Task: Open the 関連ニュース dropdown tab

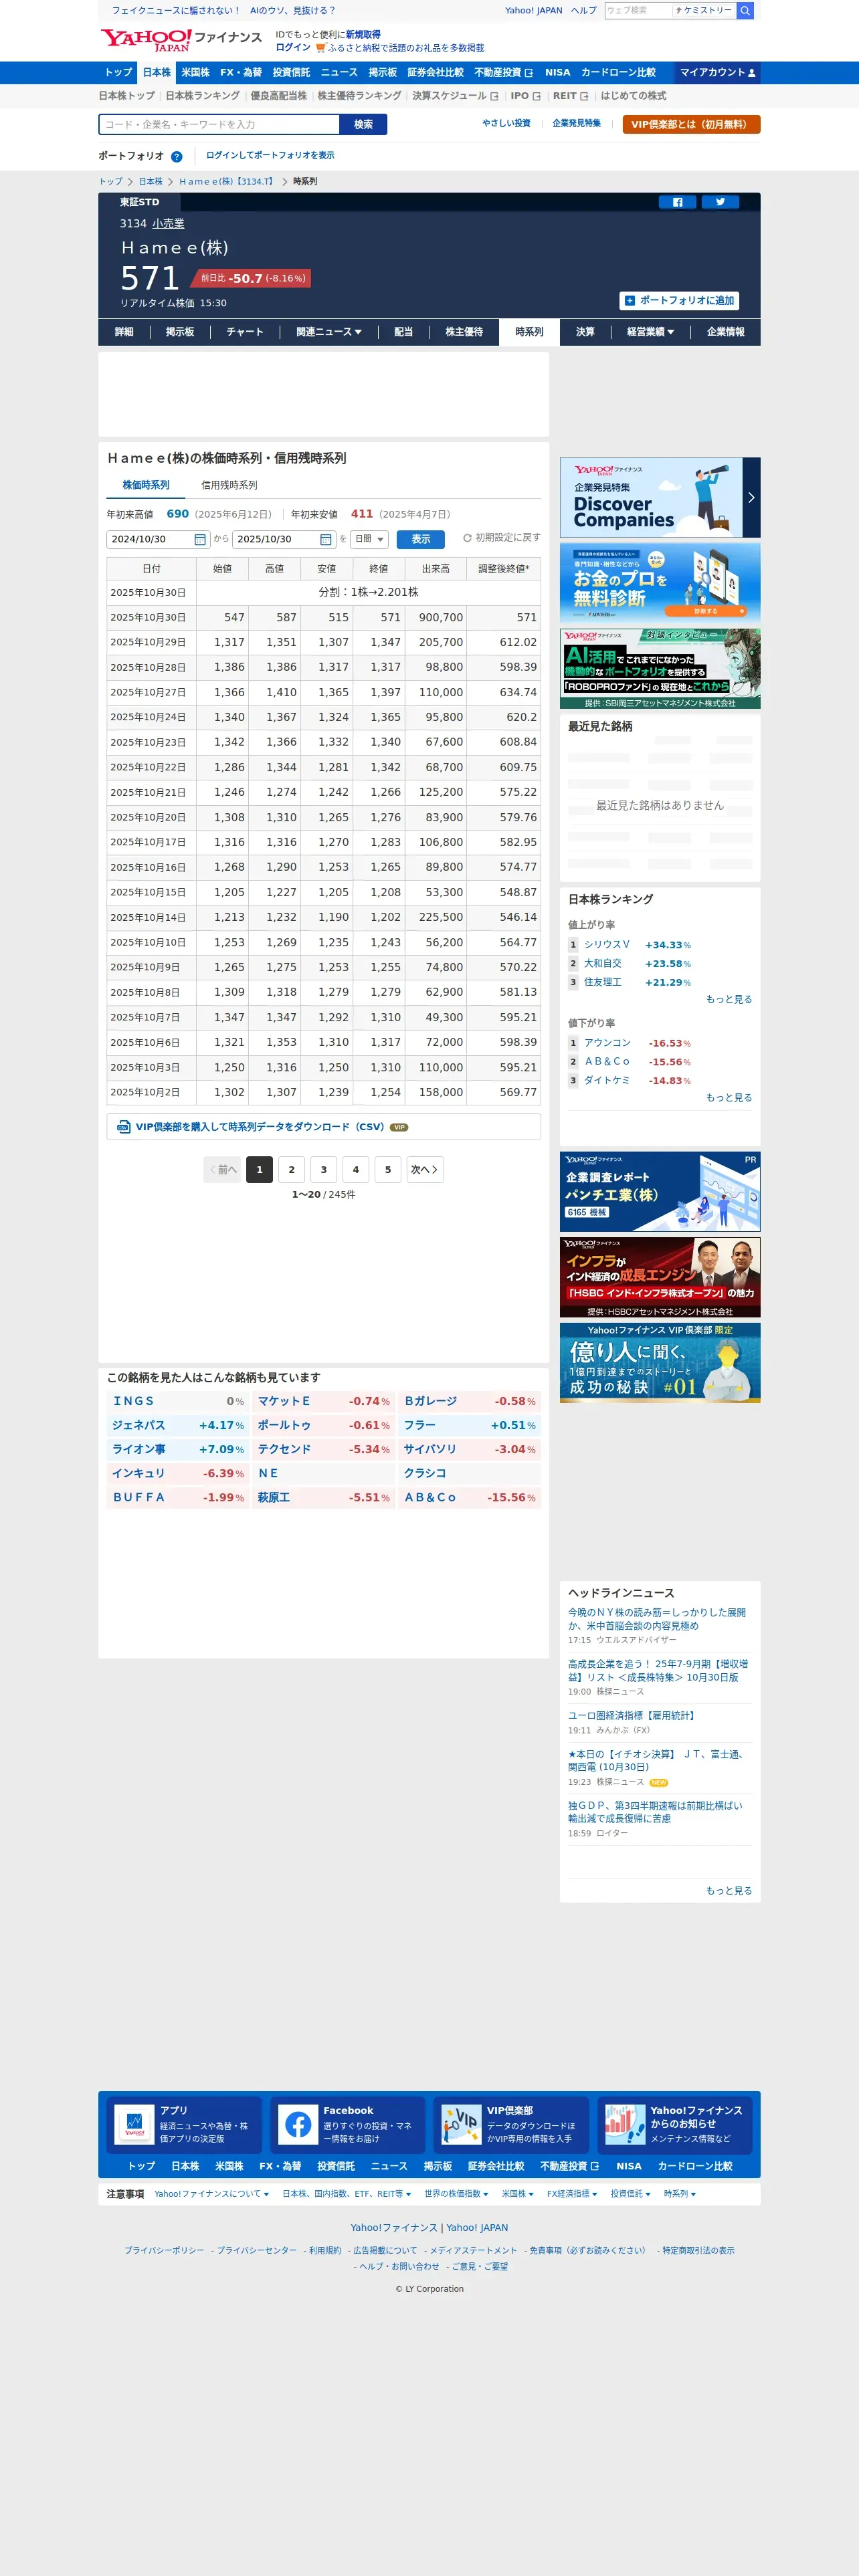Action: pyautogui.click(x=329, y=332)
